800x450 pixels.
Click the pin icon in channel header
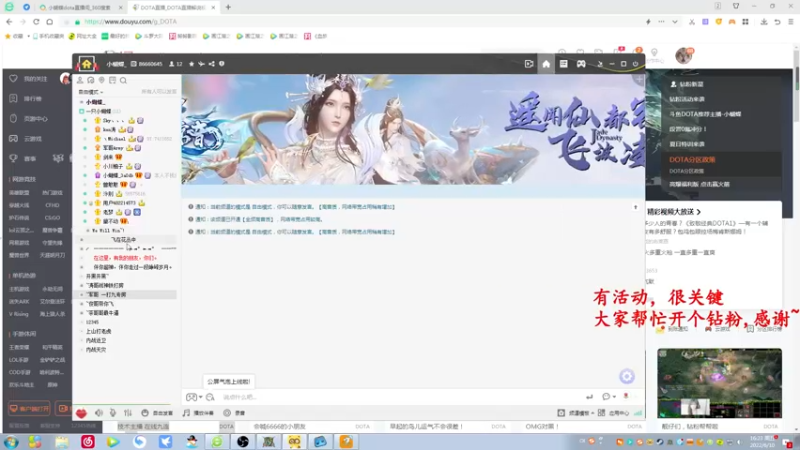coord(202,64)
